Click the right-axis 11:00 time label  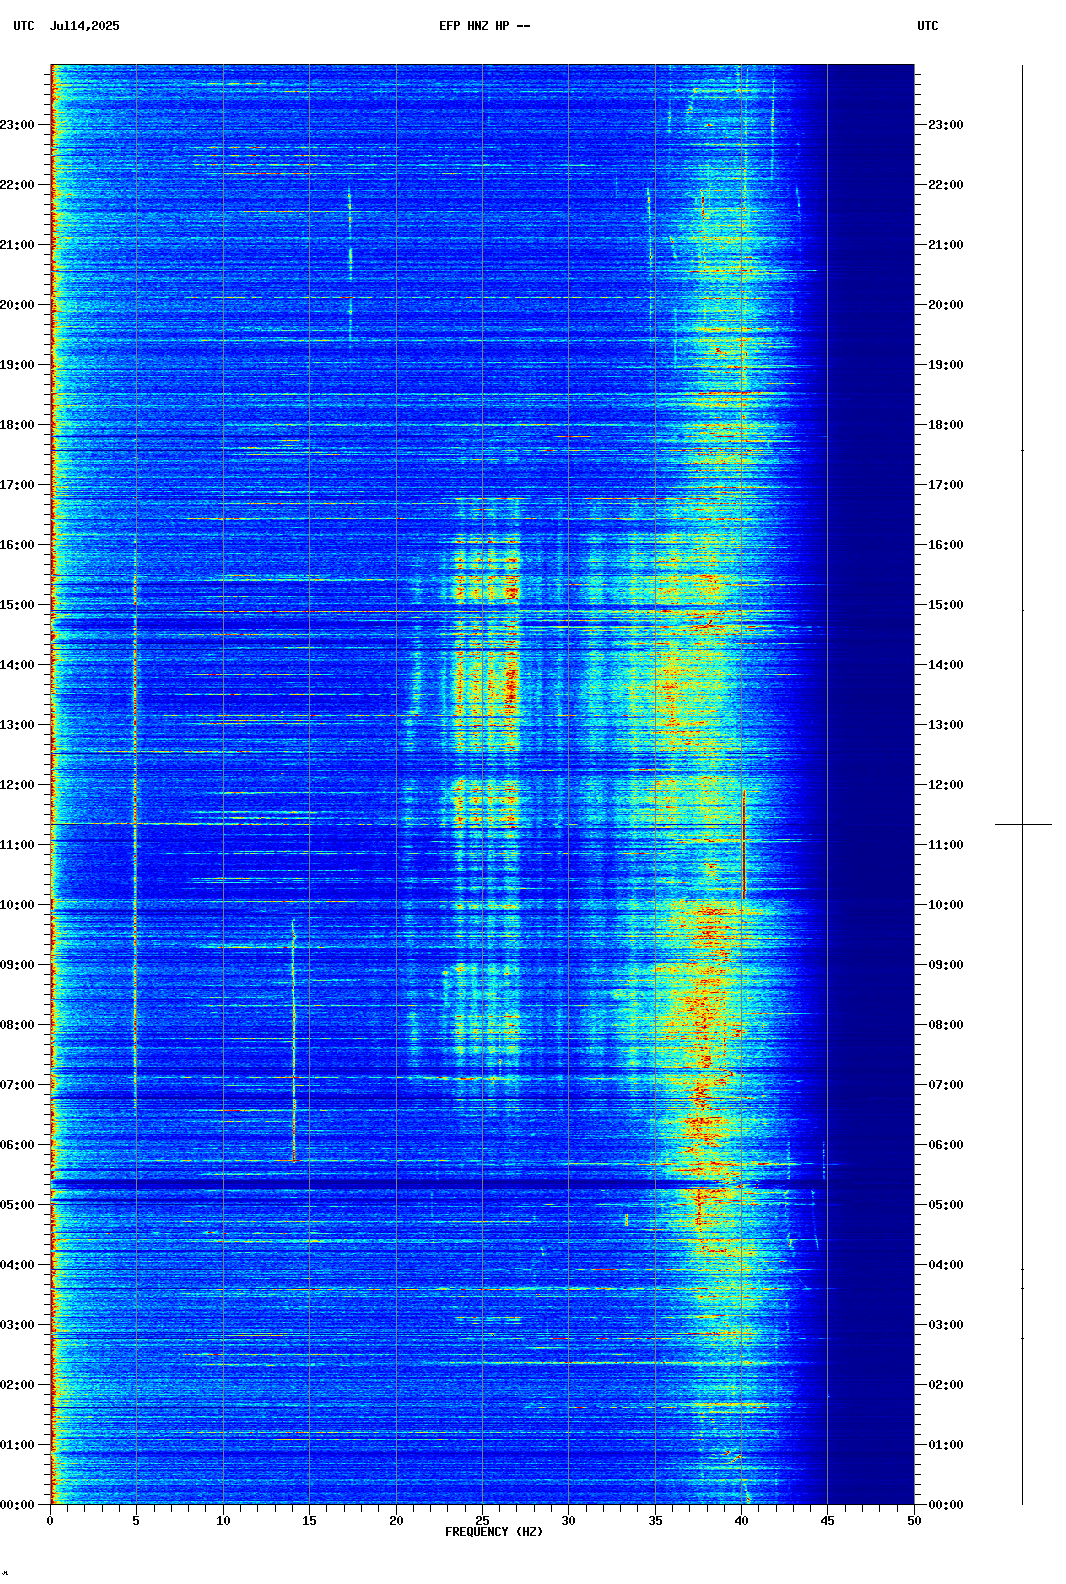tap(946, 845)
